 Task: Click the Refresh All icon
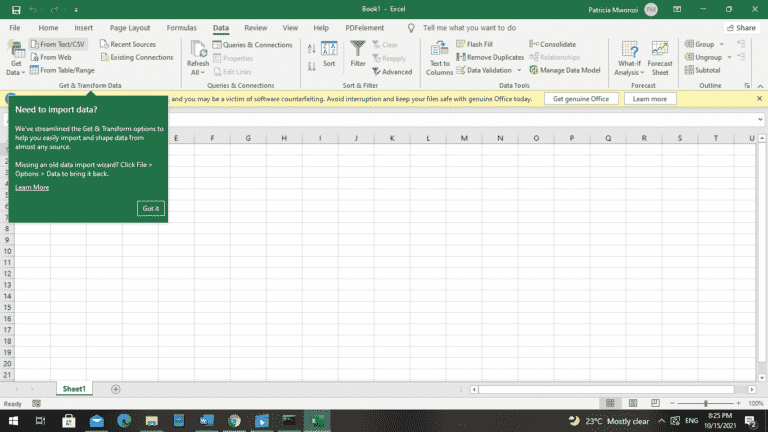click(x=198, y=49)
